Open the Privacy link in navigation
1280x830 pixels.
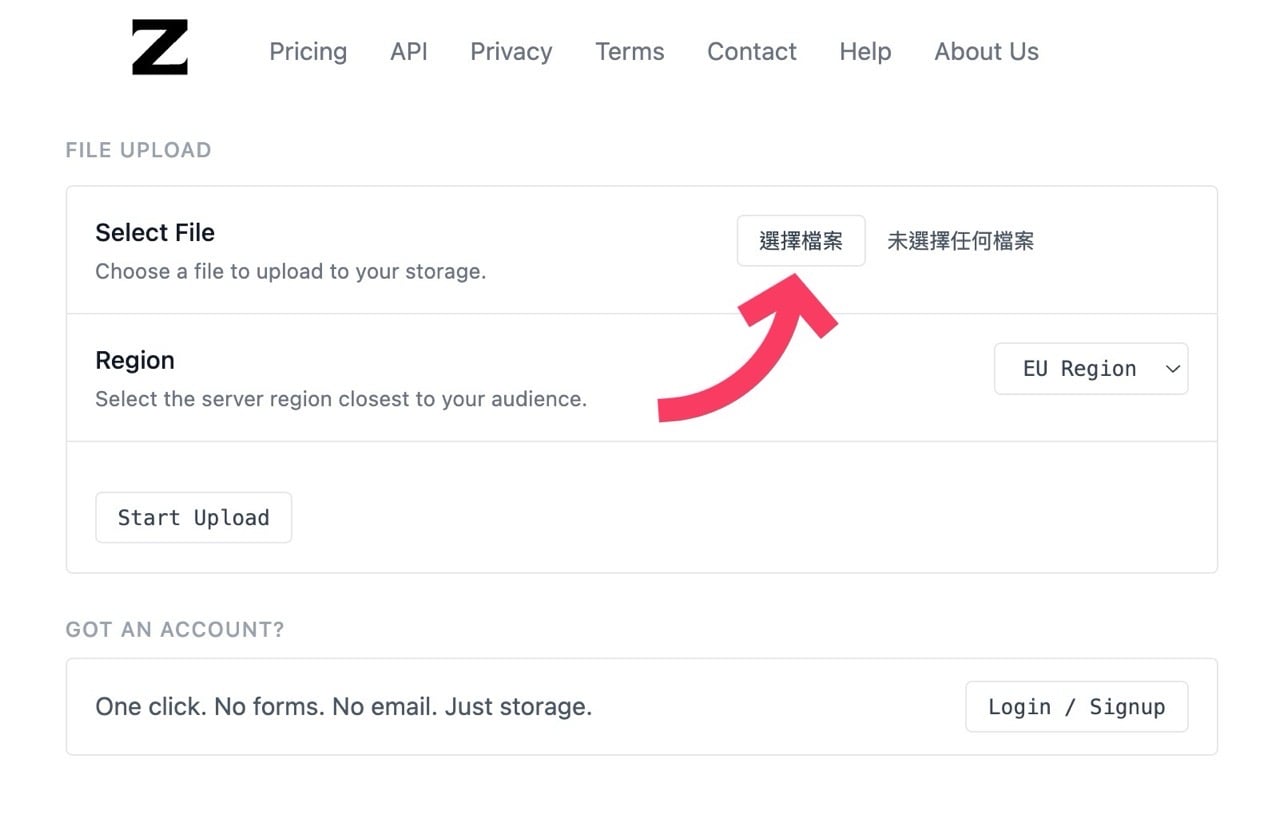(511, 52)
